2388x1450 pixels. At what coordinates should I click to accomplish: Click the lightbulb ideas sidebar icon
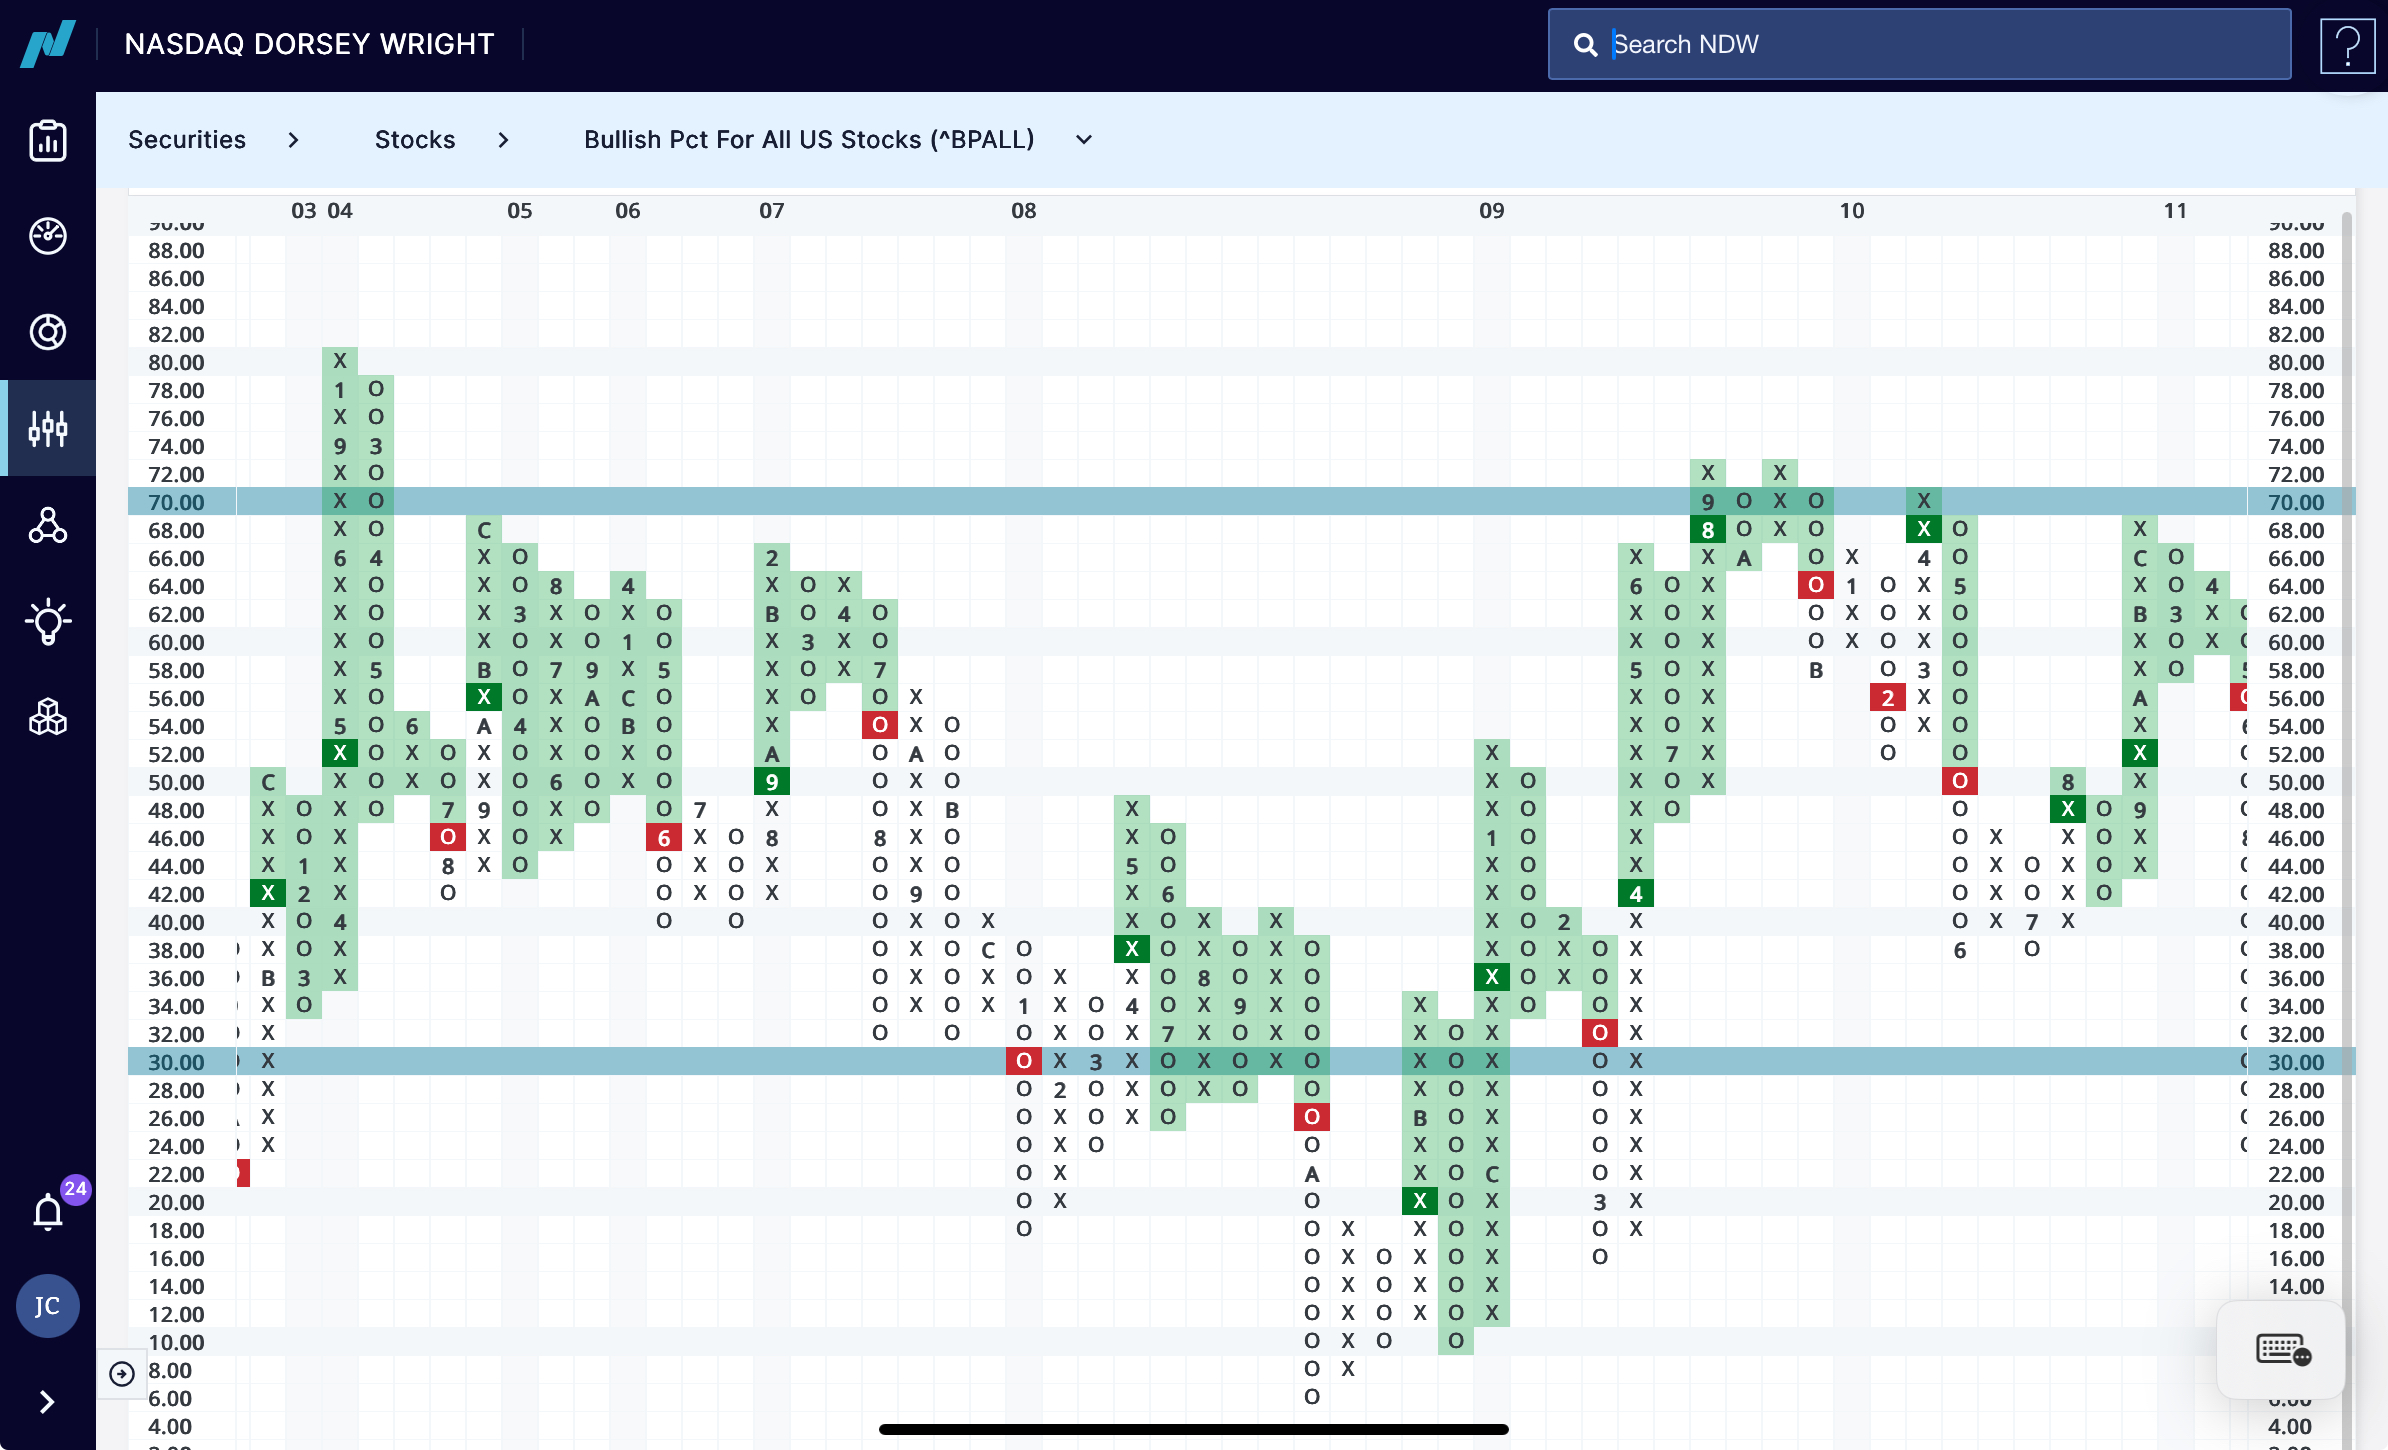48,622
